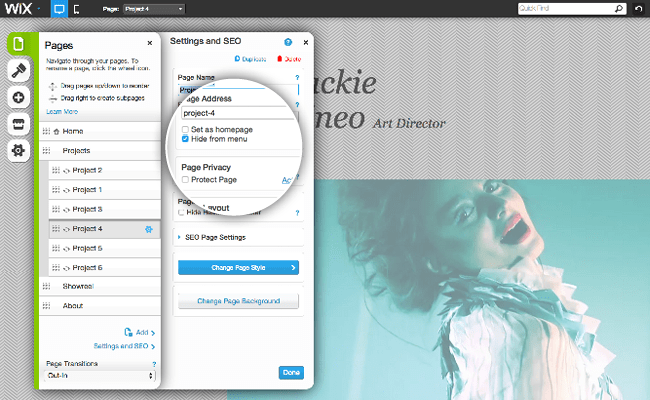Image resolution: width=650 pixels, height=400 pixels.
Task: Select the Project 5 subpage
Action: click(x=104, y=248)
